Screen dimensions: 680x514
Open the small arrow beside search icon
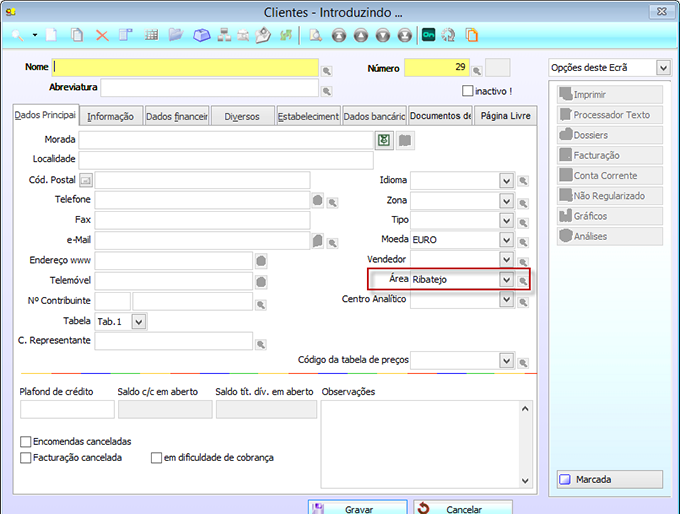click(35, 35)
